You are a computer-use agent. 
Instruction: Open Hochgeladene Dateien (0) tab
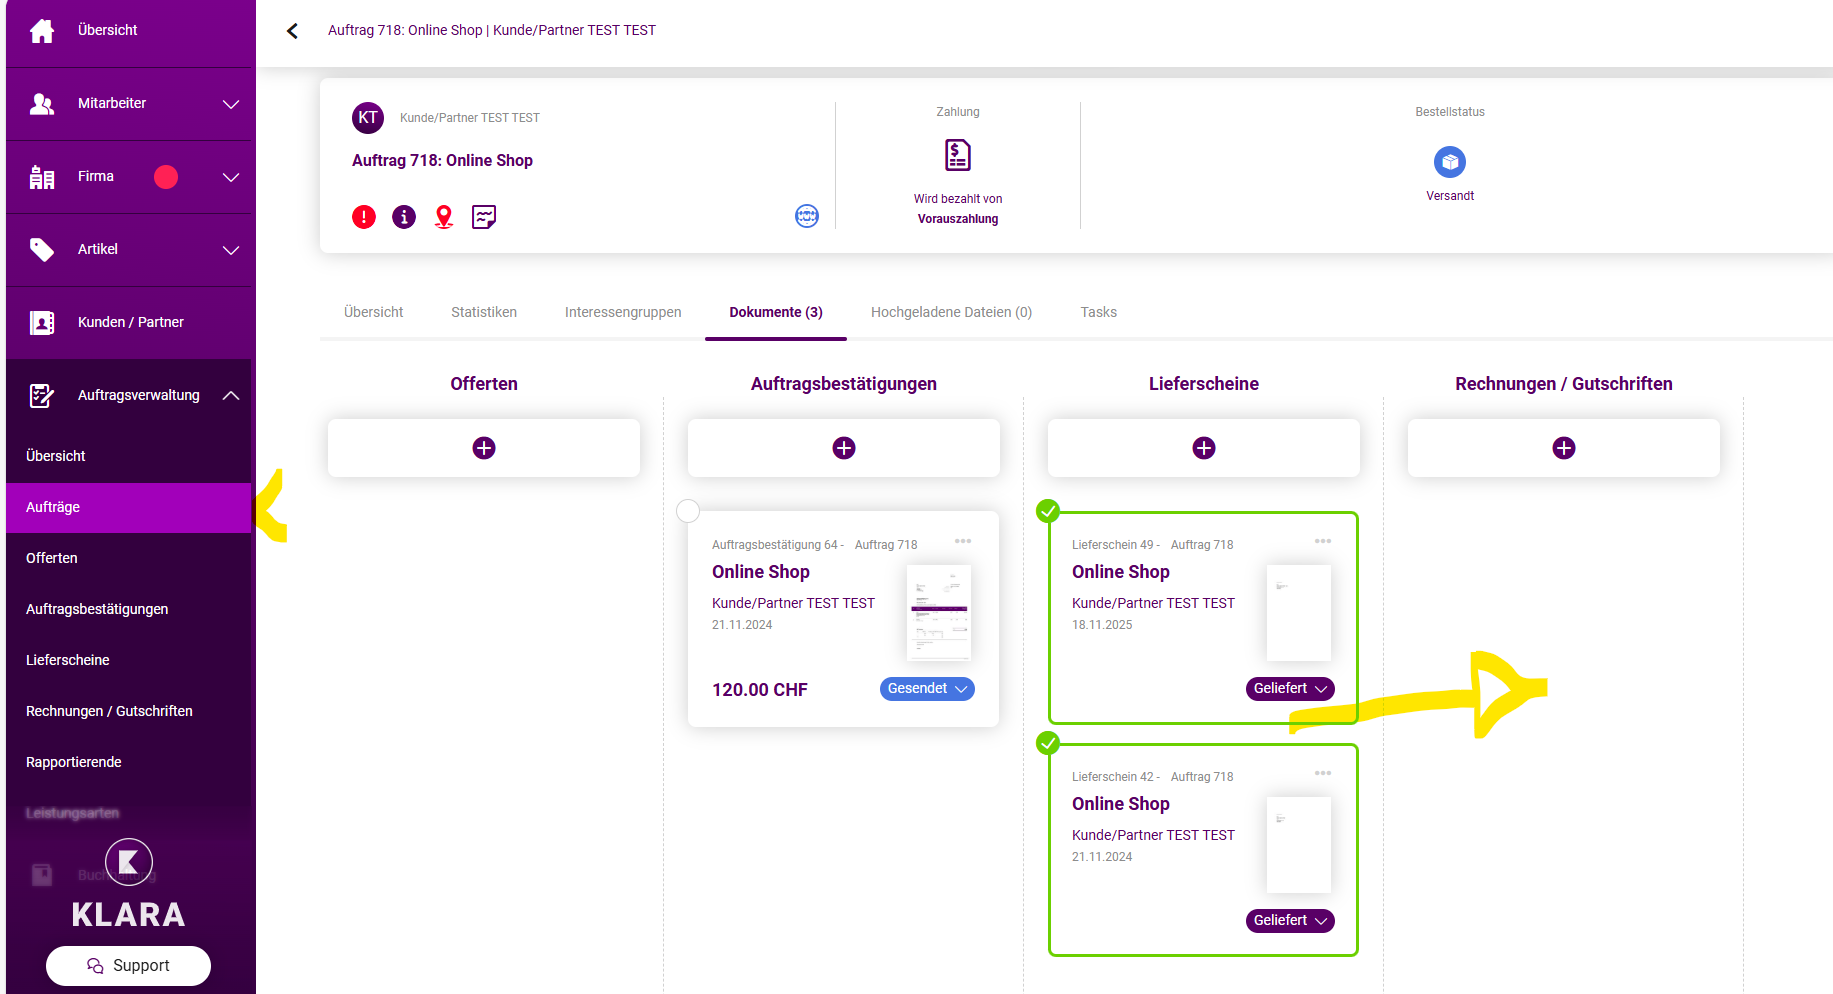coord(951,312)
